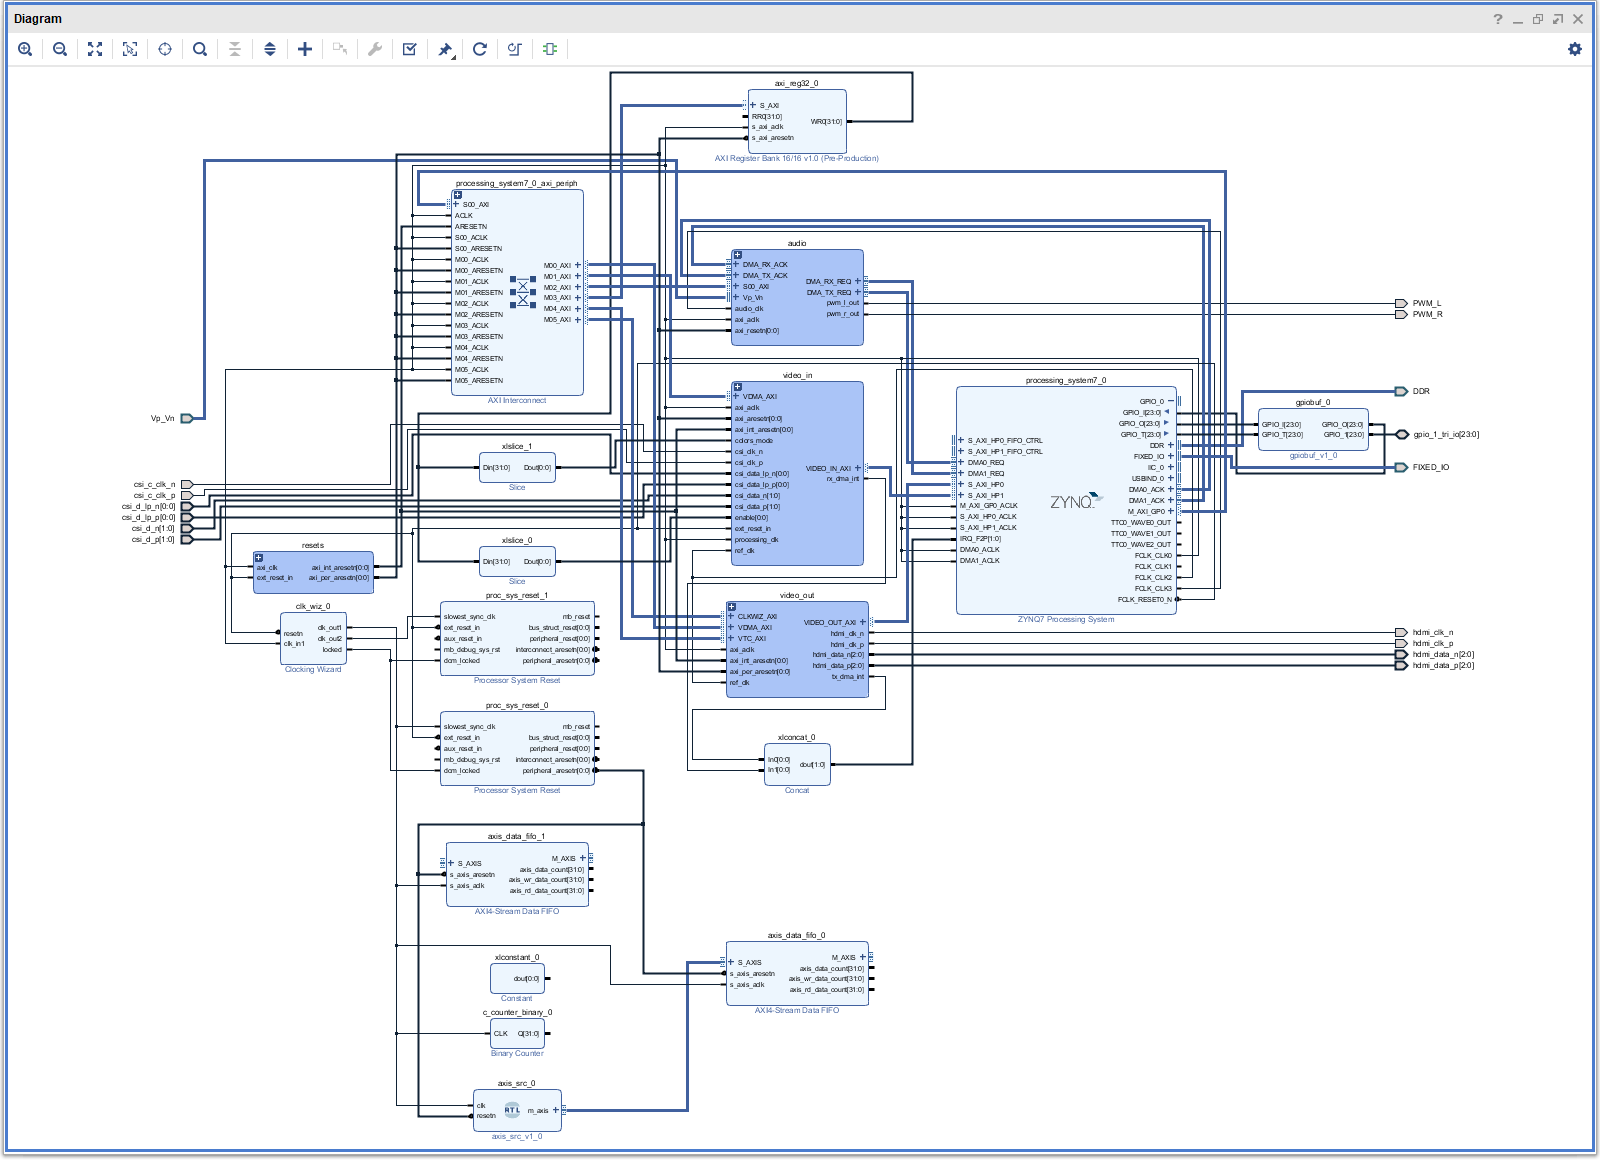Run Validate Design check icon
This screenshot has width=1600, height=1160.
point(410,49)
